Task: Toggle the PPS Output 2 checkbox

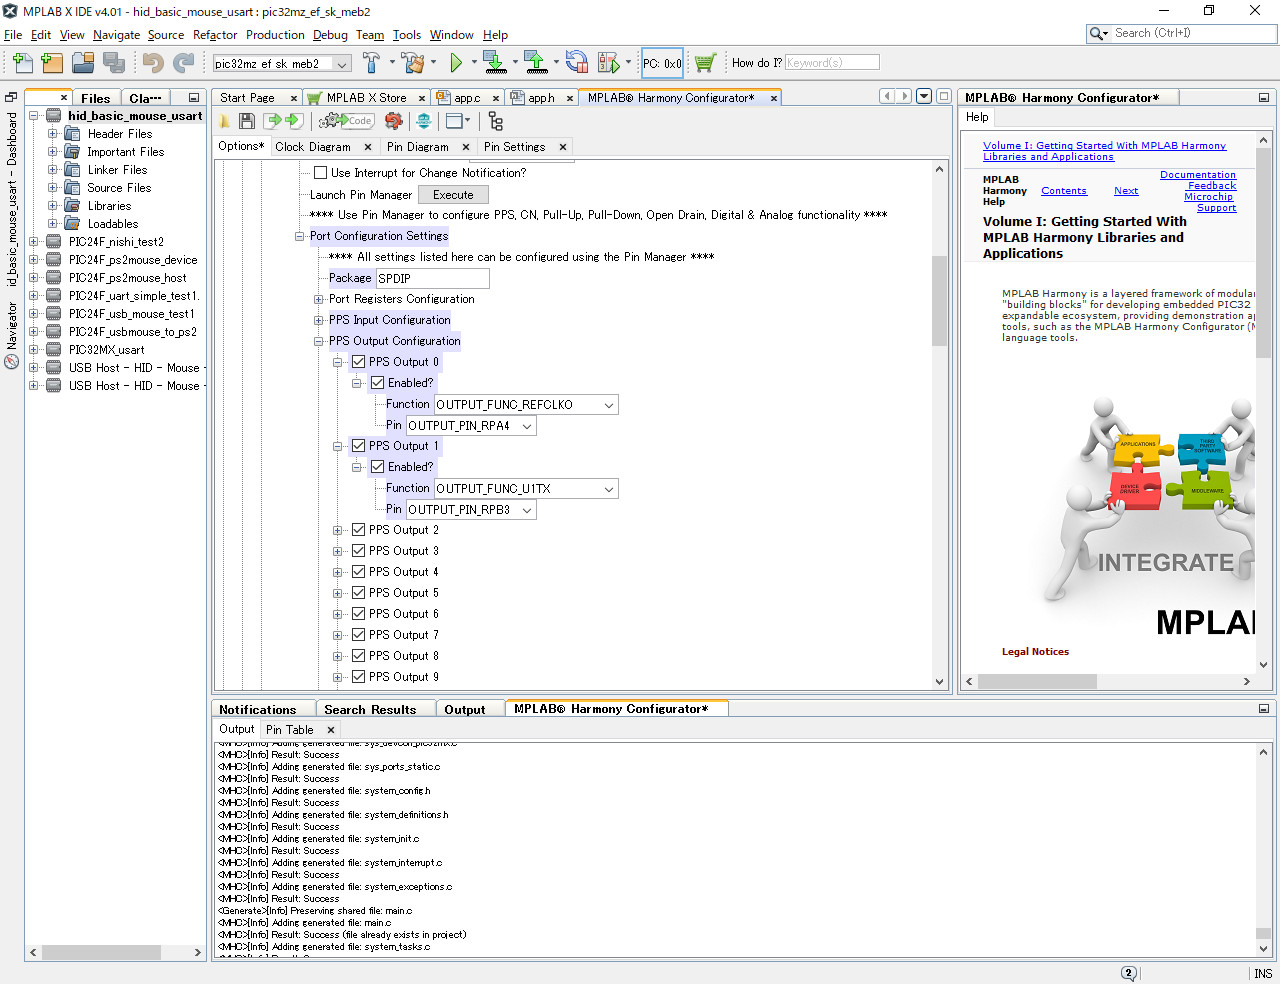Action: click(x=358, y=530)
